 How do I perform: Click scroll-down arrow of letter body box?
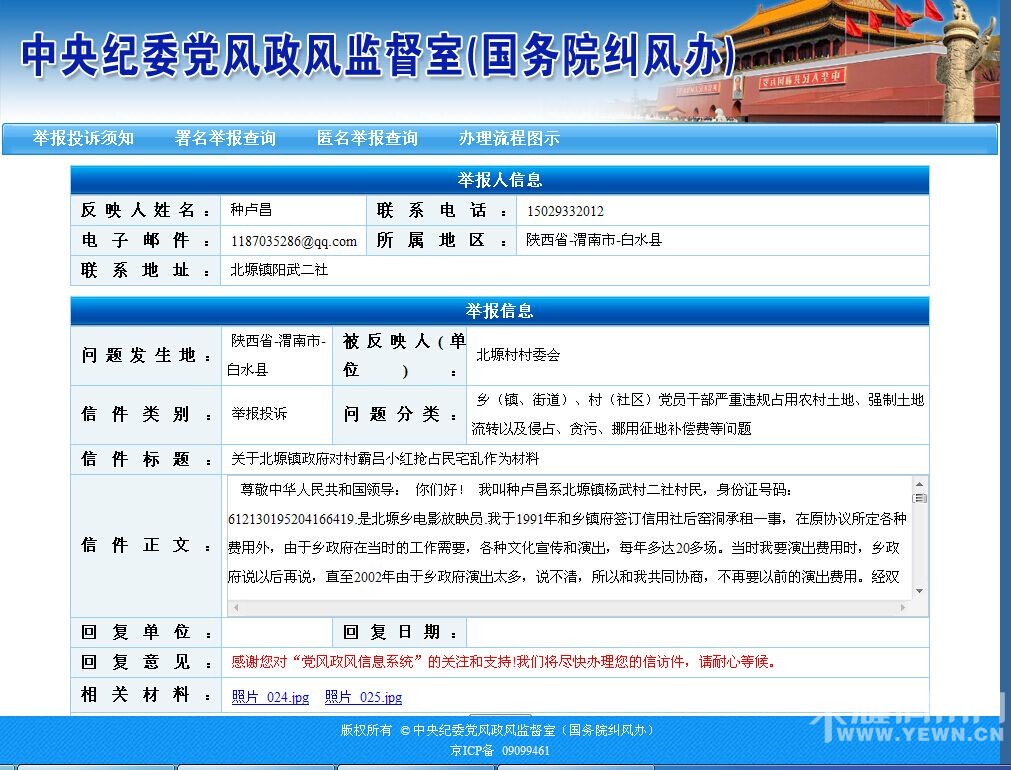click(919, 591)
